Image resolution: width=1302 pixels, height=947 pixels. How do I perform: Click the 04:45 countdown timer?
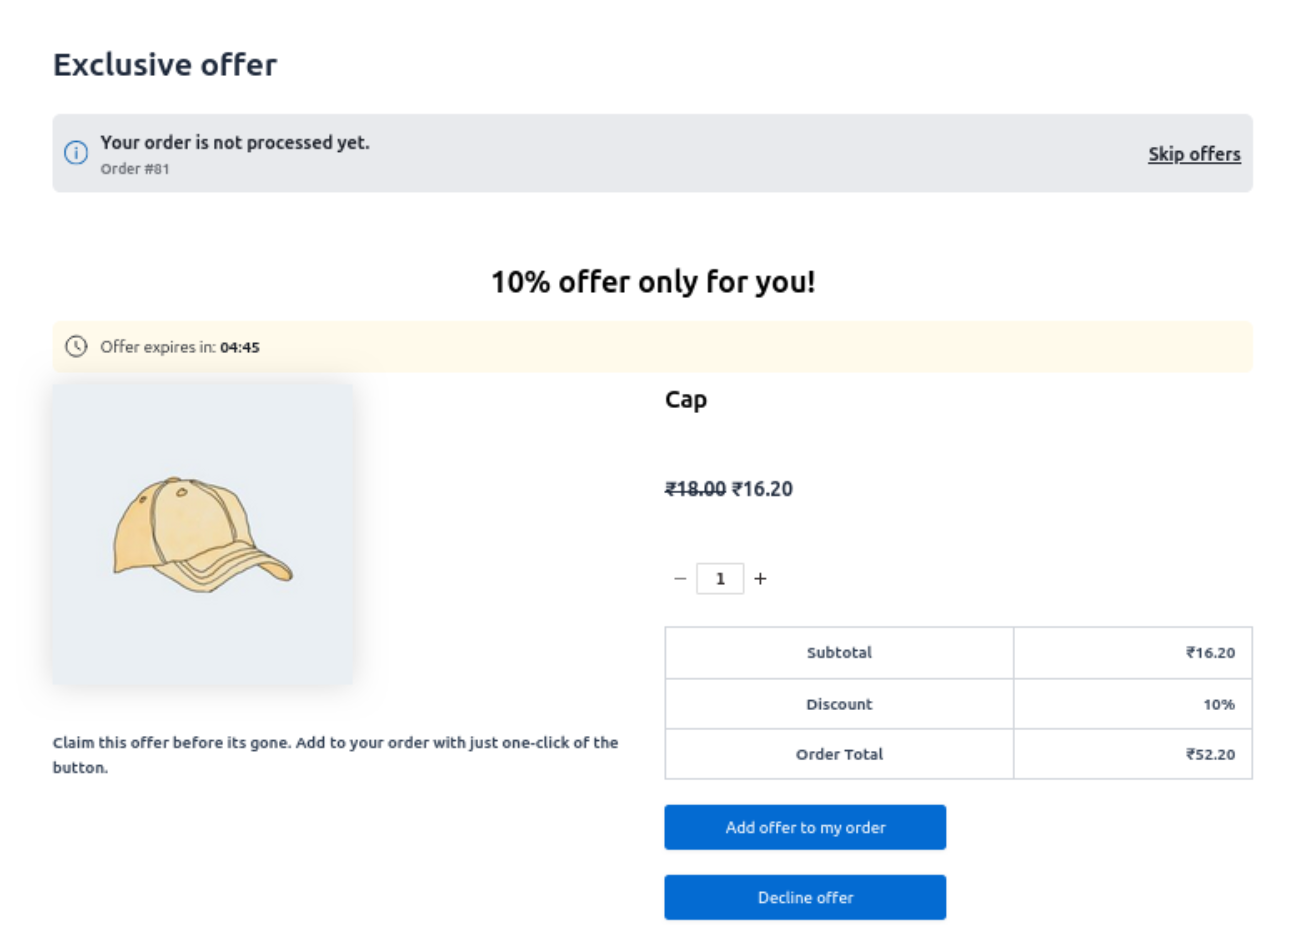(x=240, y=348)
